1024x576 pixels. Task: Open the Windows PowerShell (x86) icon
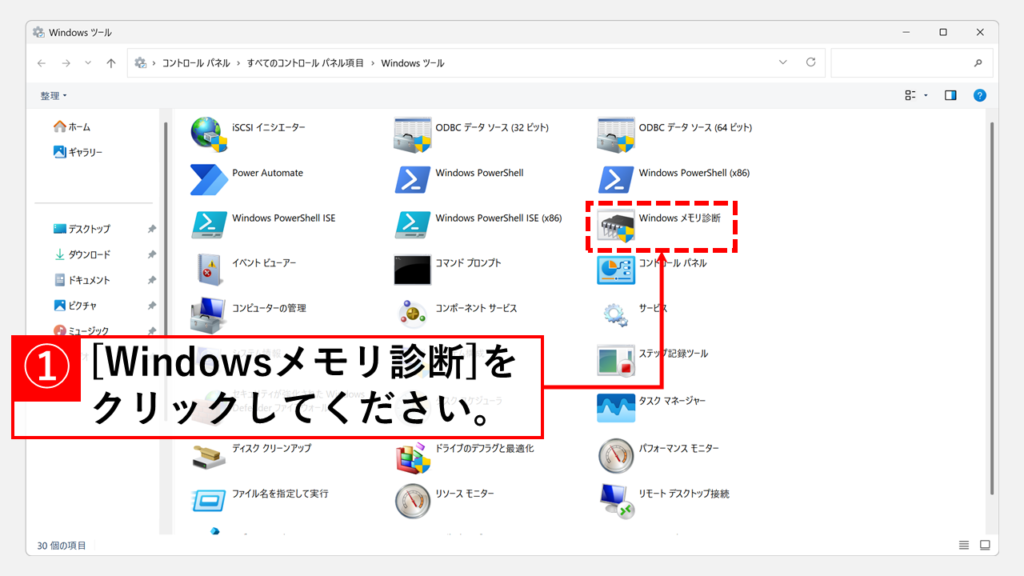pos(616,180)
